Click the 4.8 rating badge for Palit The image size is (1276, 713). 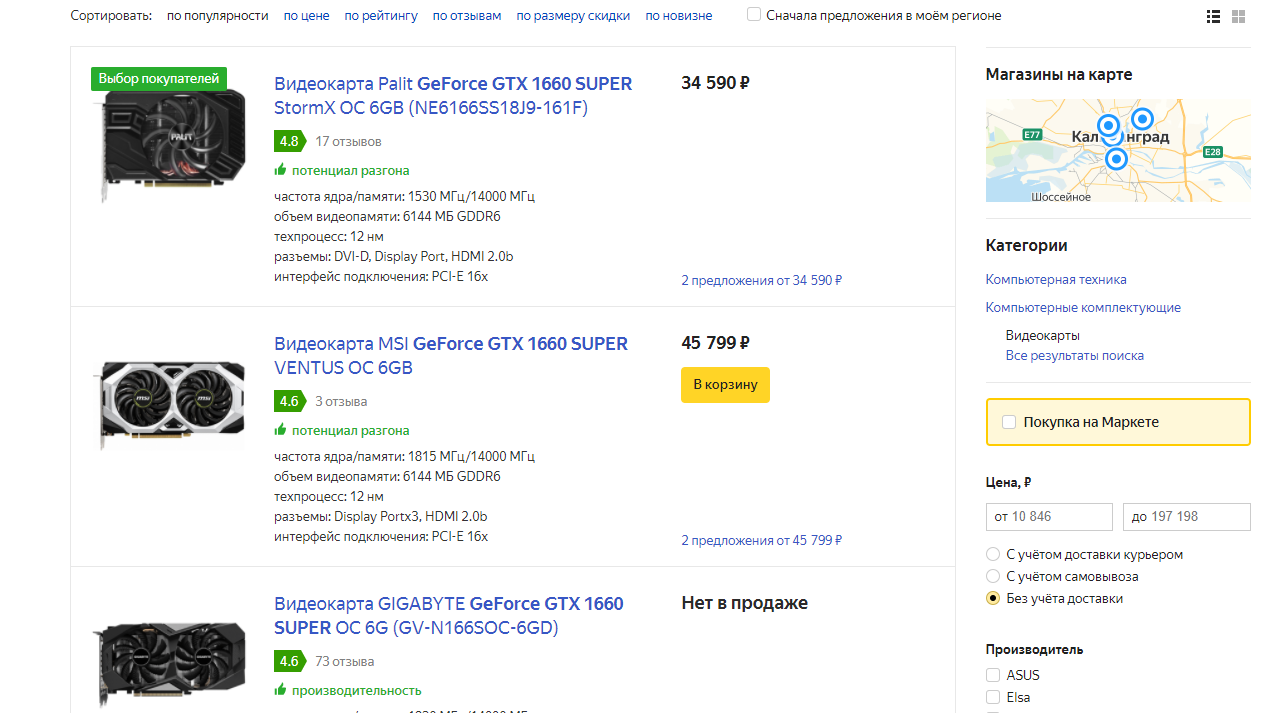(289, 141)
